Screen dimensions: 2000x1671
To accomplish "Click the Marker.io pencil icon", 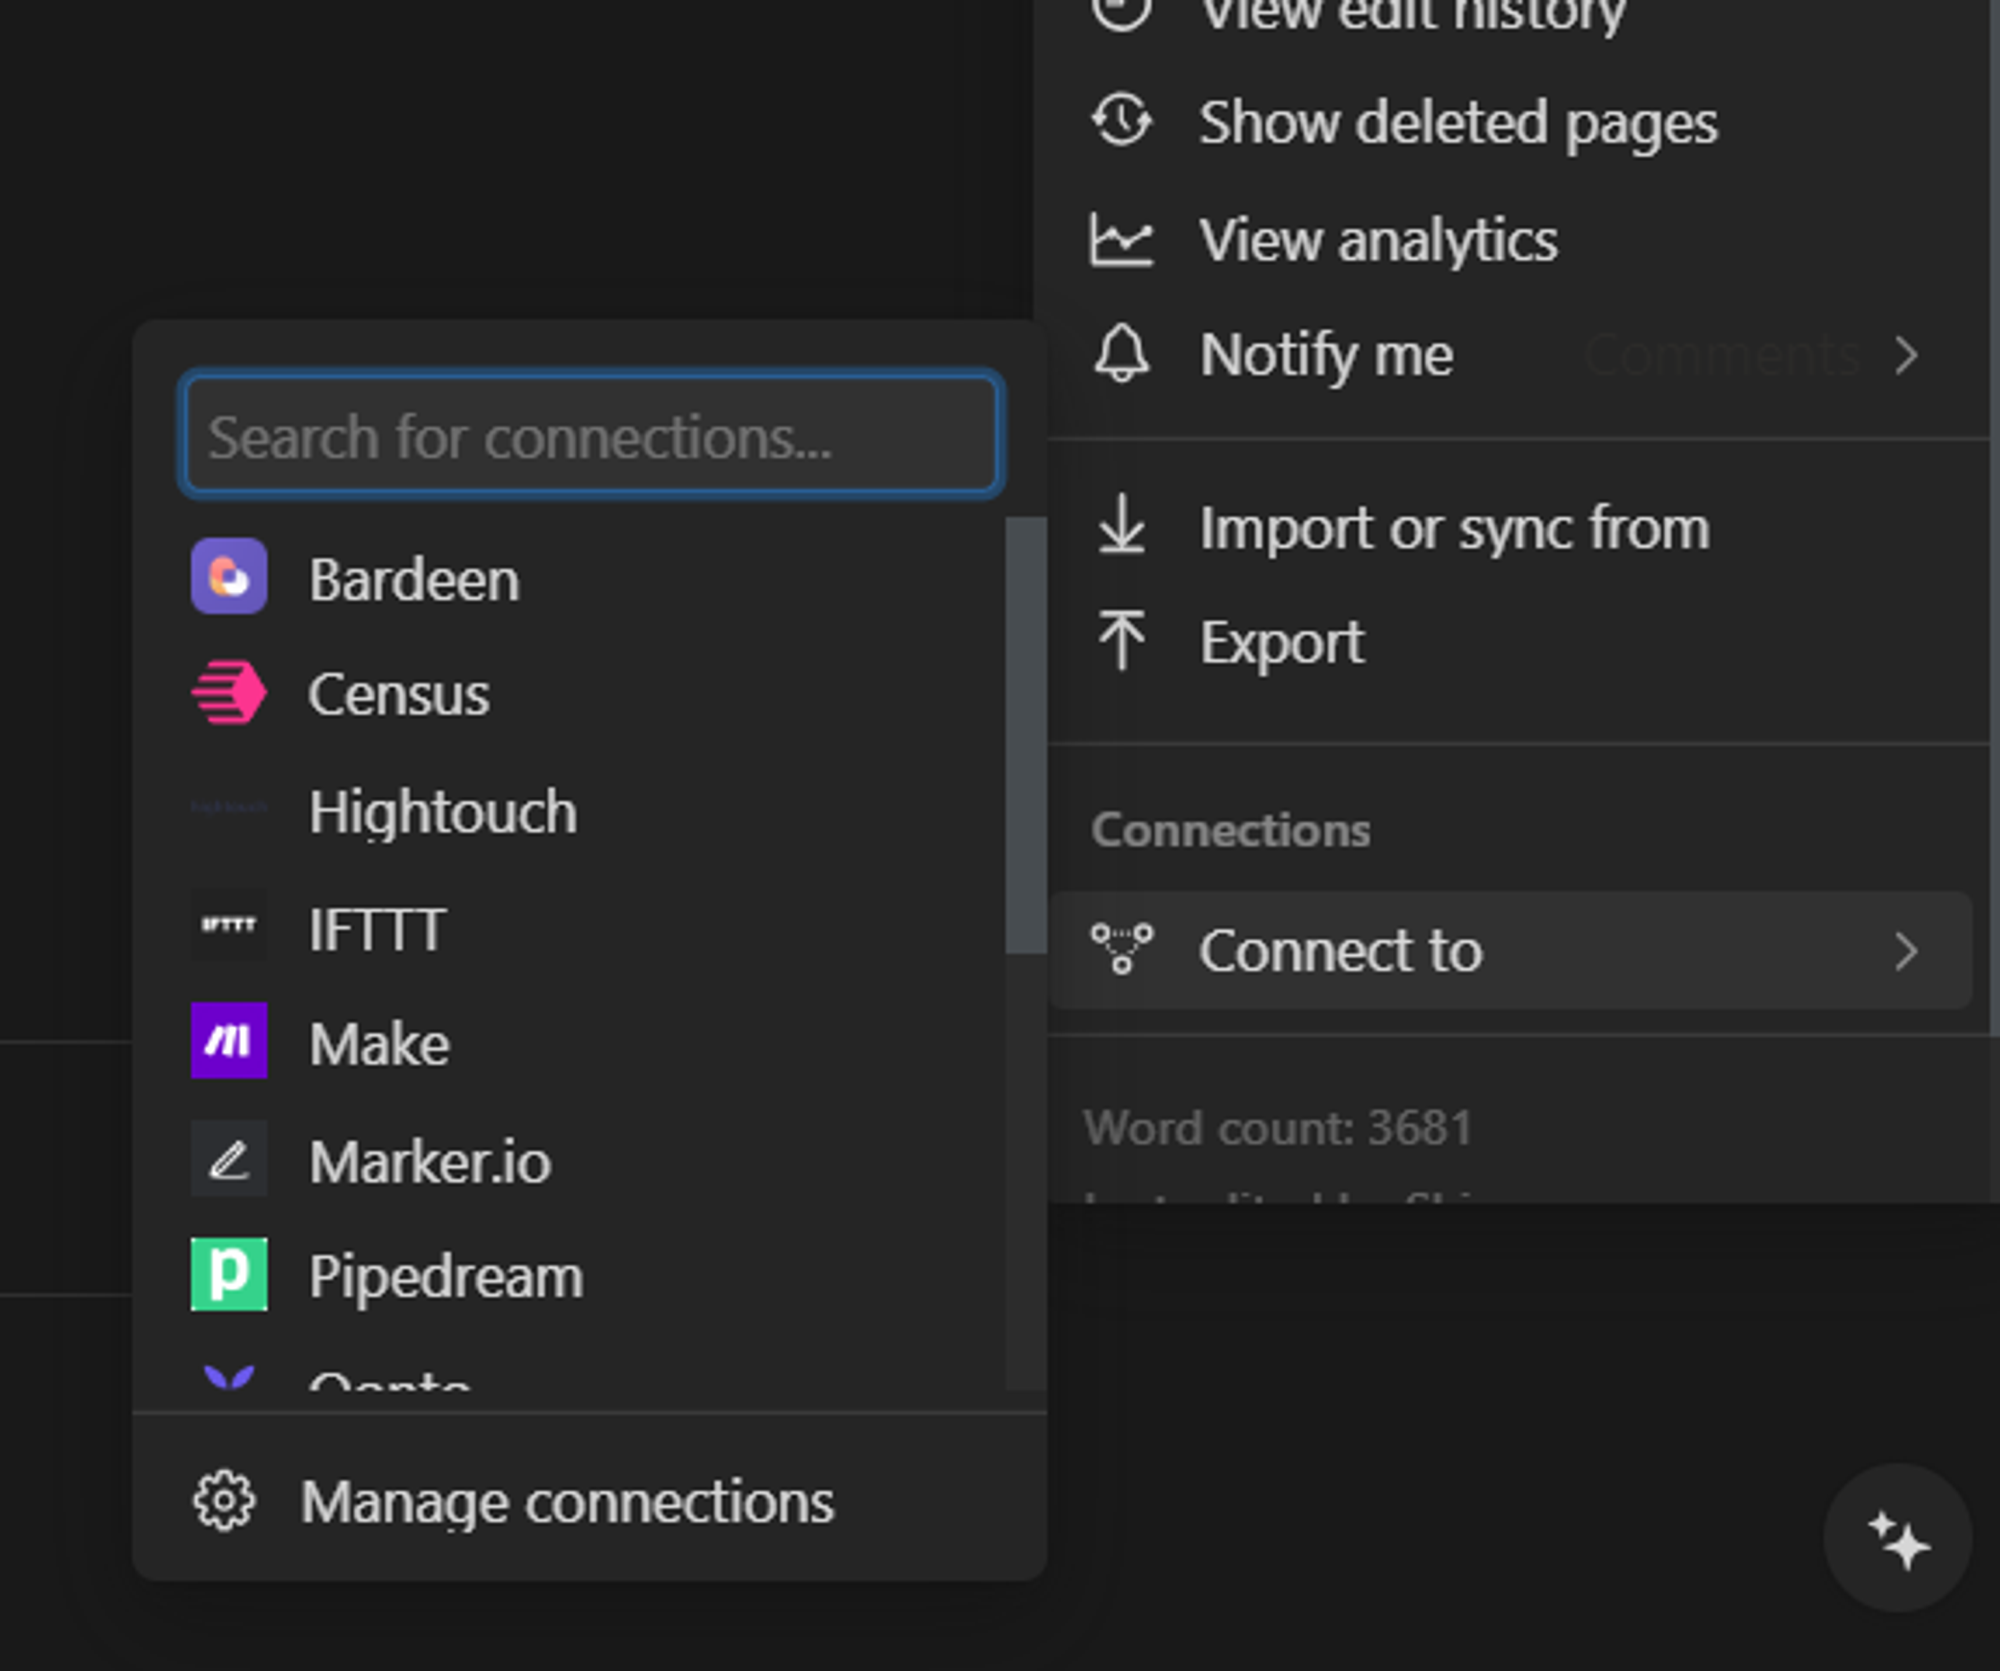I will coord(229,1160).
